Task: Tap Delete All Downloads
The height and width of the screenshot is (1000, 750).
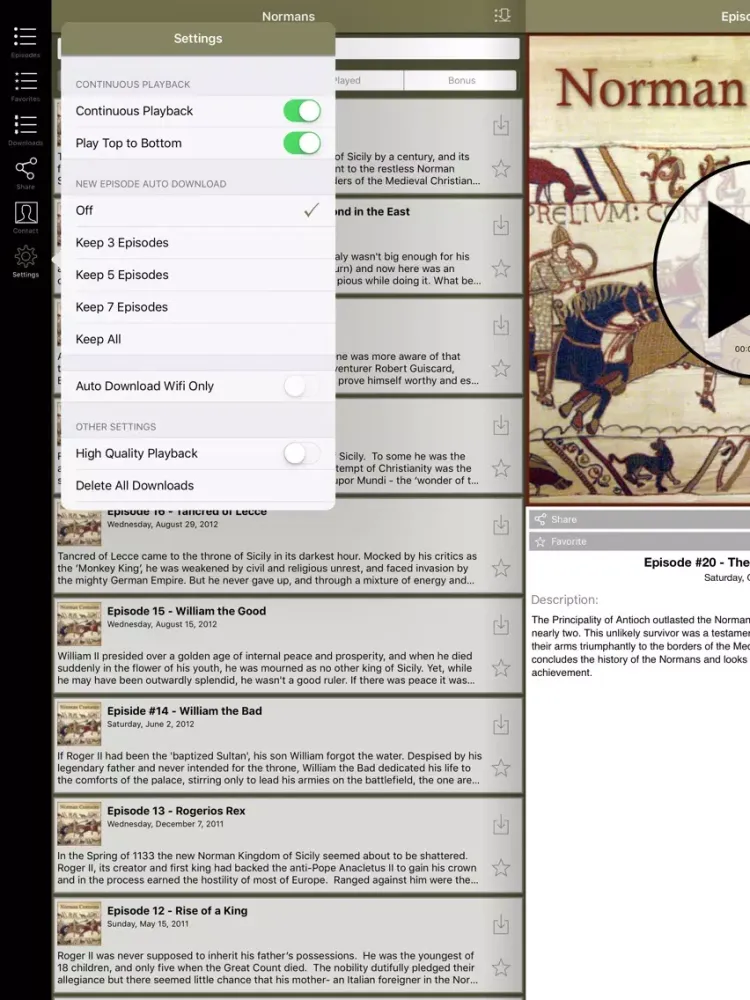Action: pyautogui.click(x=198, y=485)
